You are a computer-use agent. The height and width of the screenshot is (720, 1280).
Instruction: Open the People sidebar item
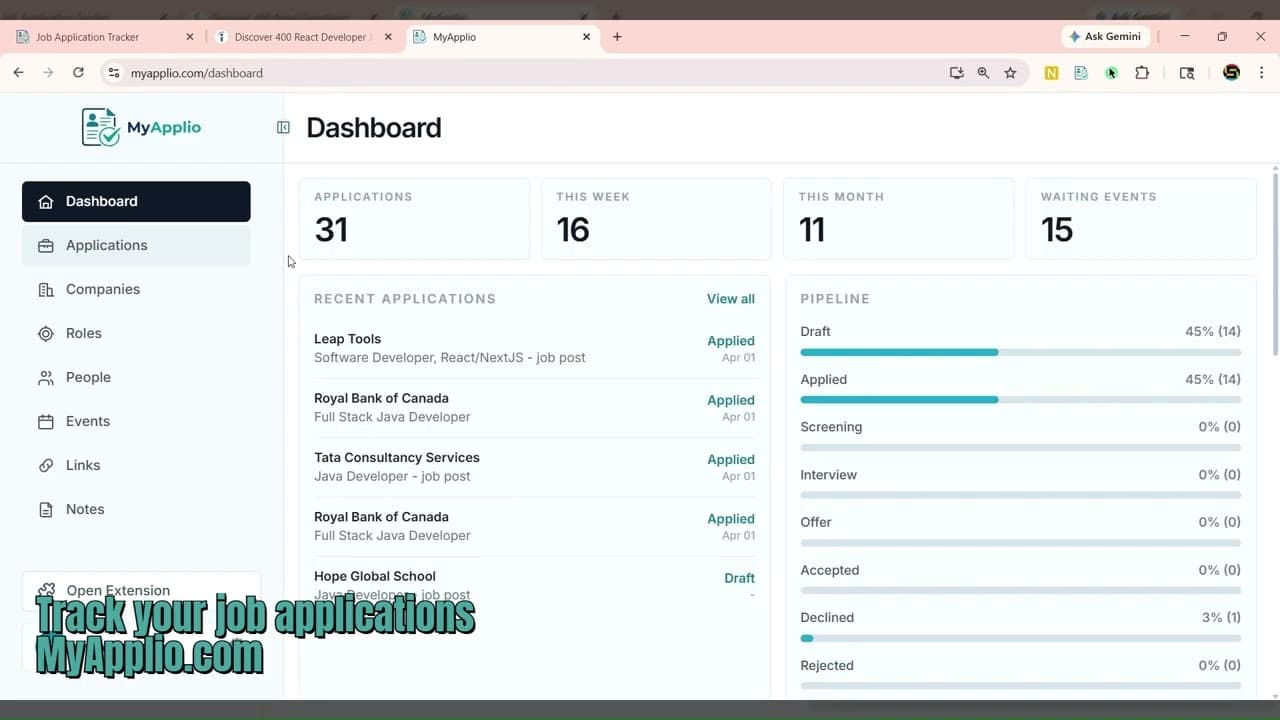[136, 377]
